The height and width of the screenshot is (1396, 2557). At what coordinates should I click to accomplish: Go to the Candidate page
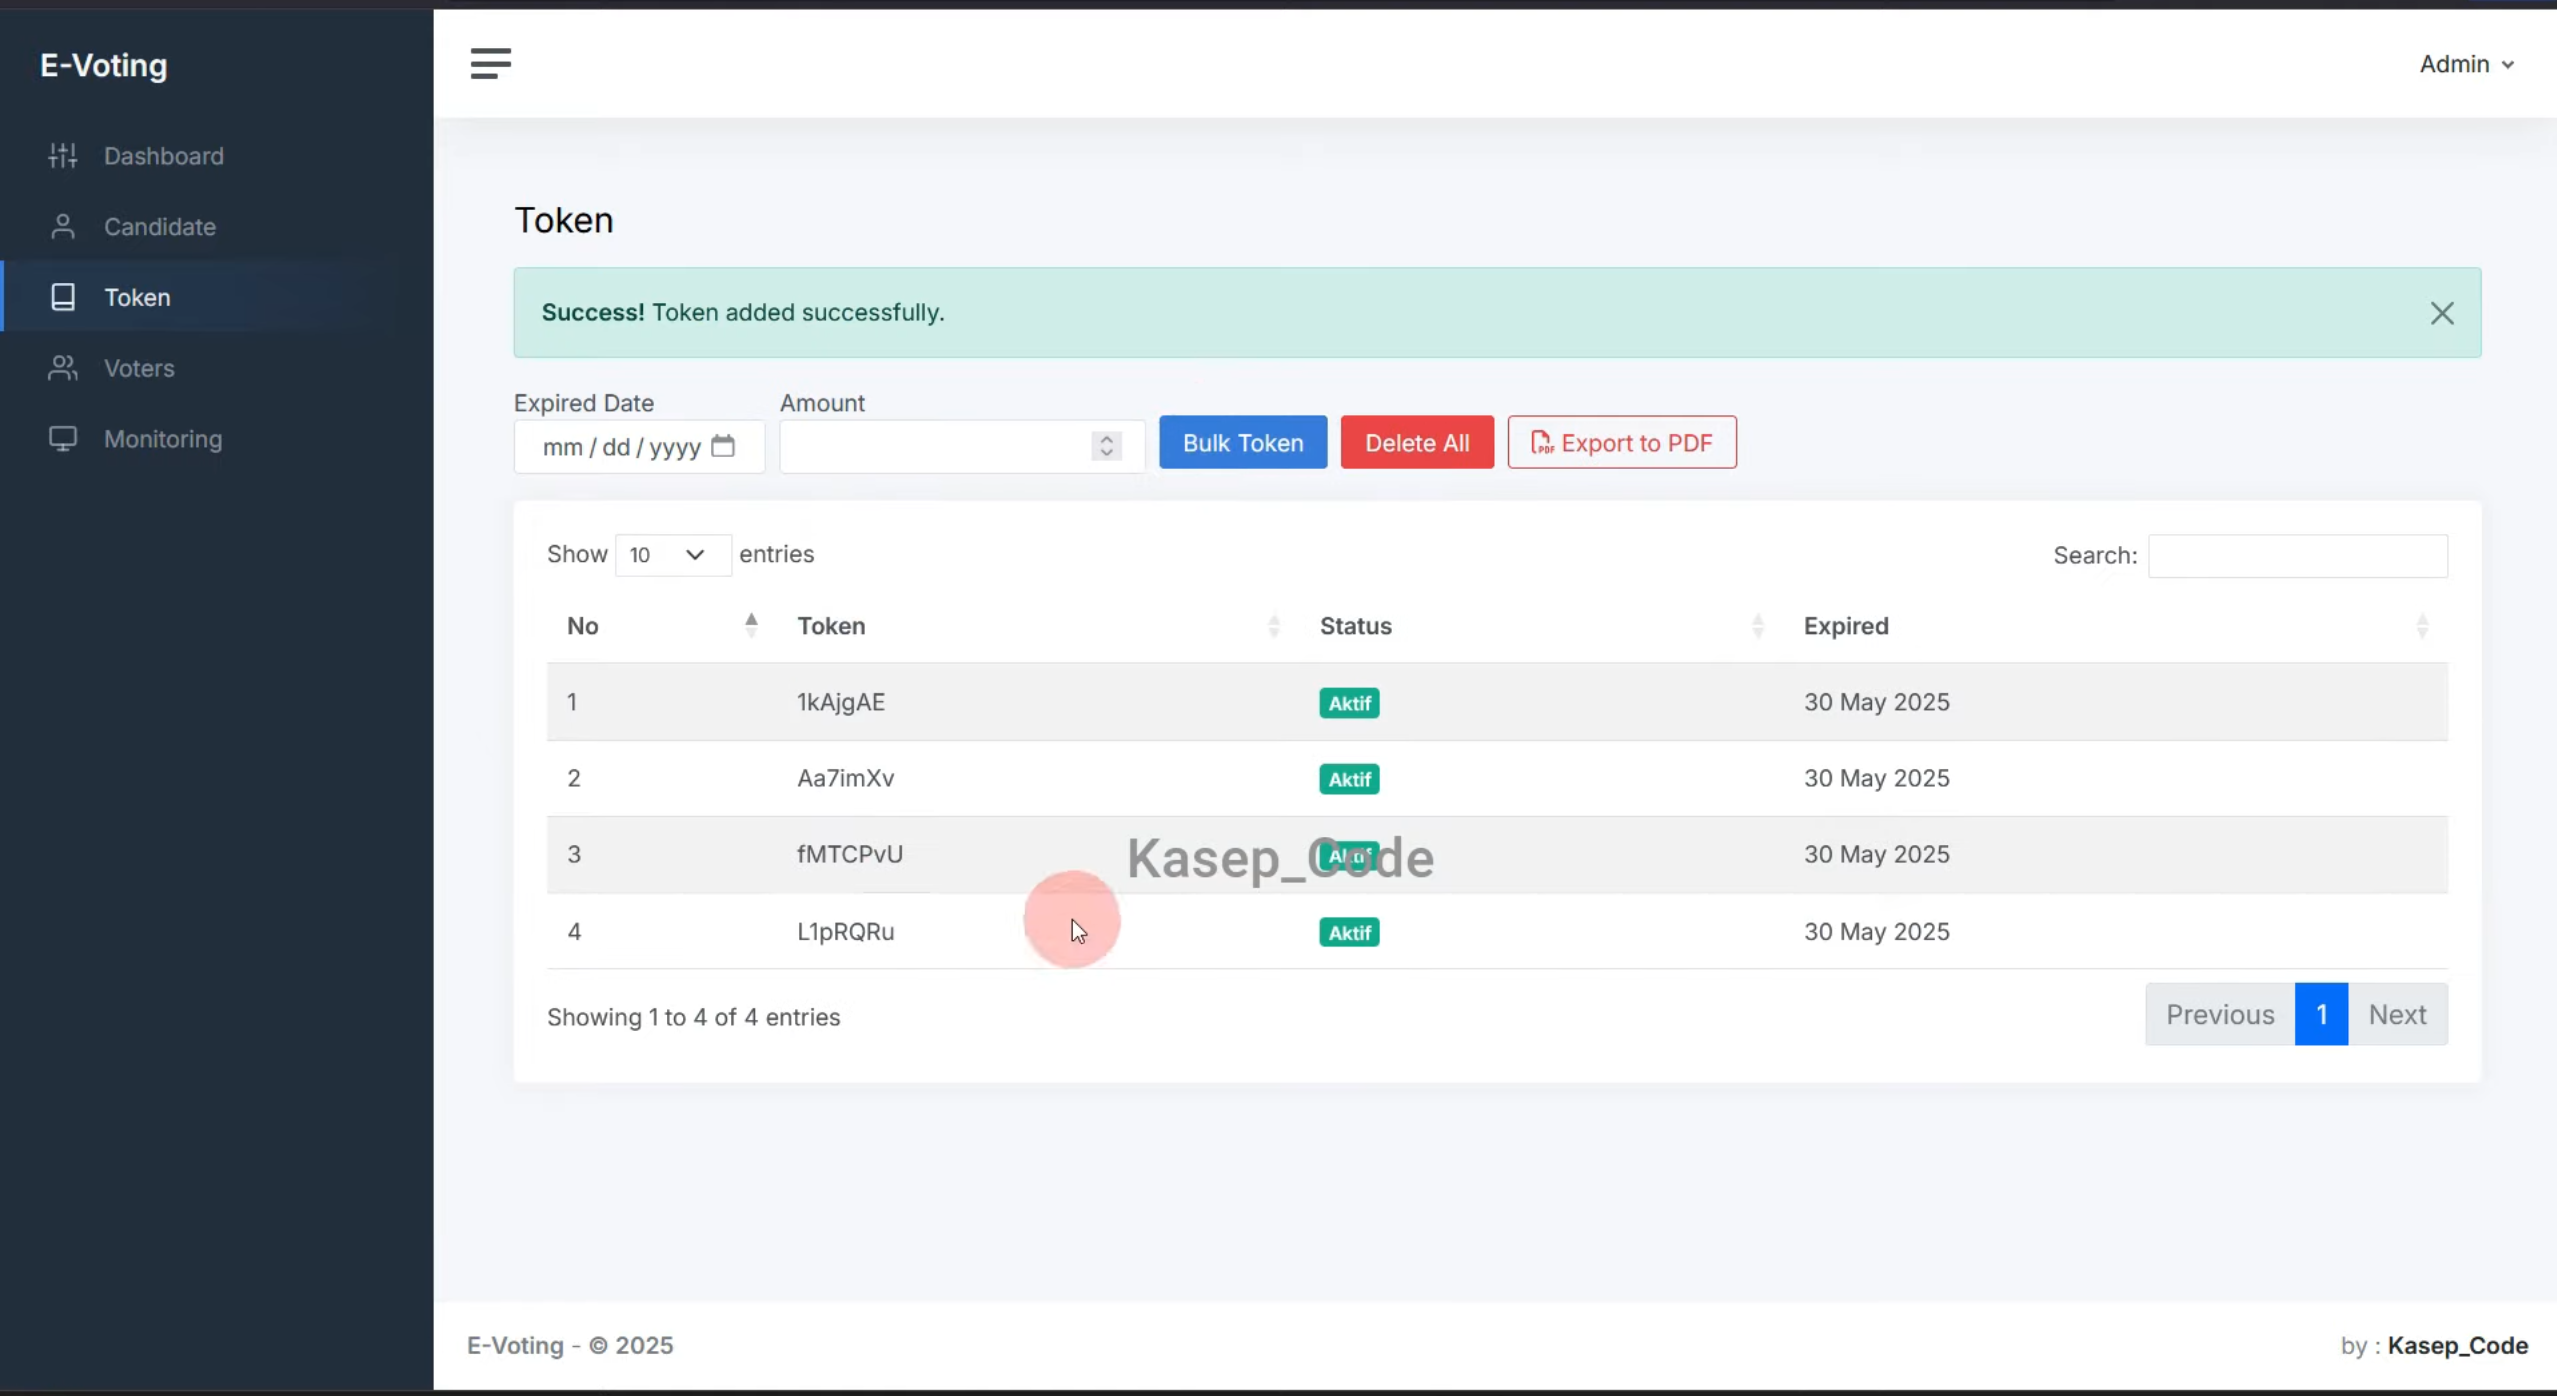[160, 227]
